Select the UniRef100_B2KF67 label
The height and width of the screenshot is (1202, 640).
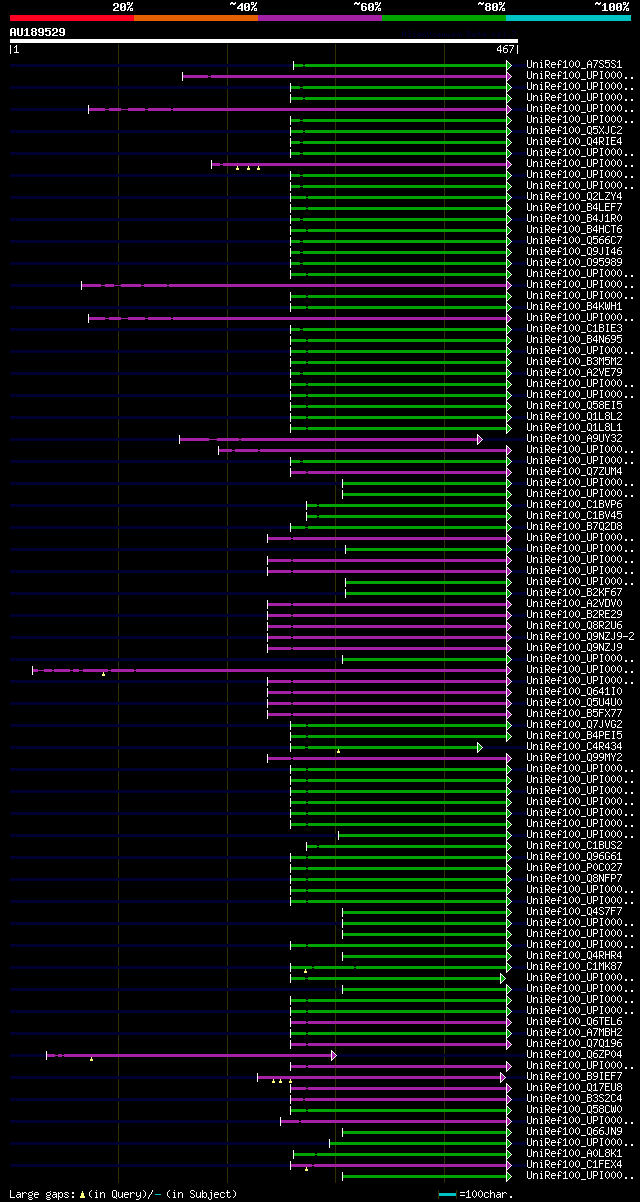[574, 592]
